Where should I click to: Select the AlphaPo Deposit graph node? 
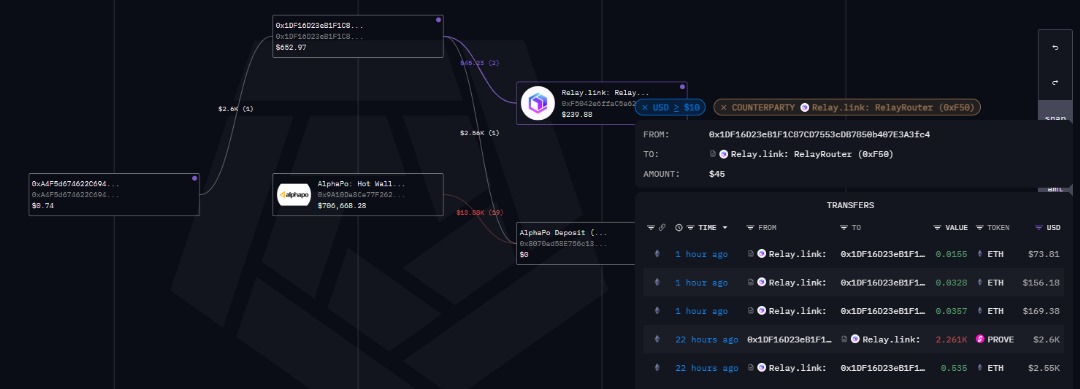tap(576, 243)
